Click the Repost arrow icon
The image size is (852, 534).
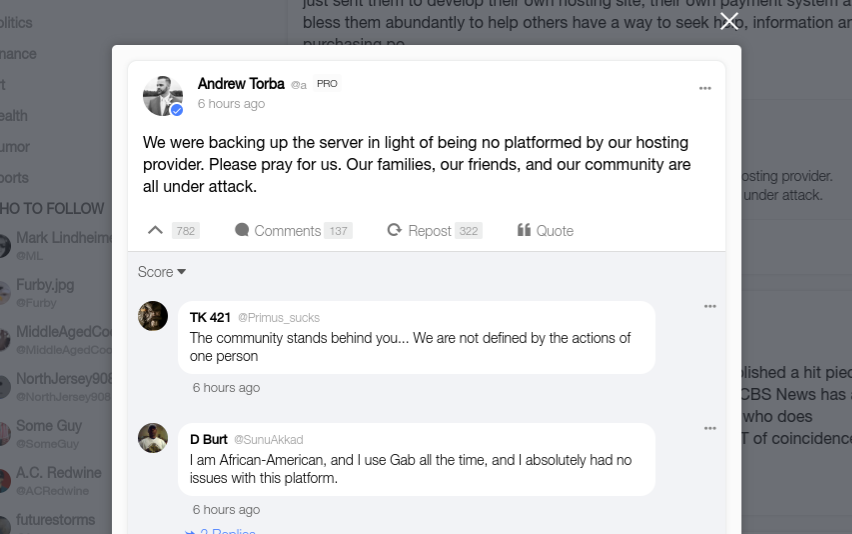pyautogui.click(x=395, y=230)
